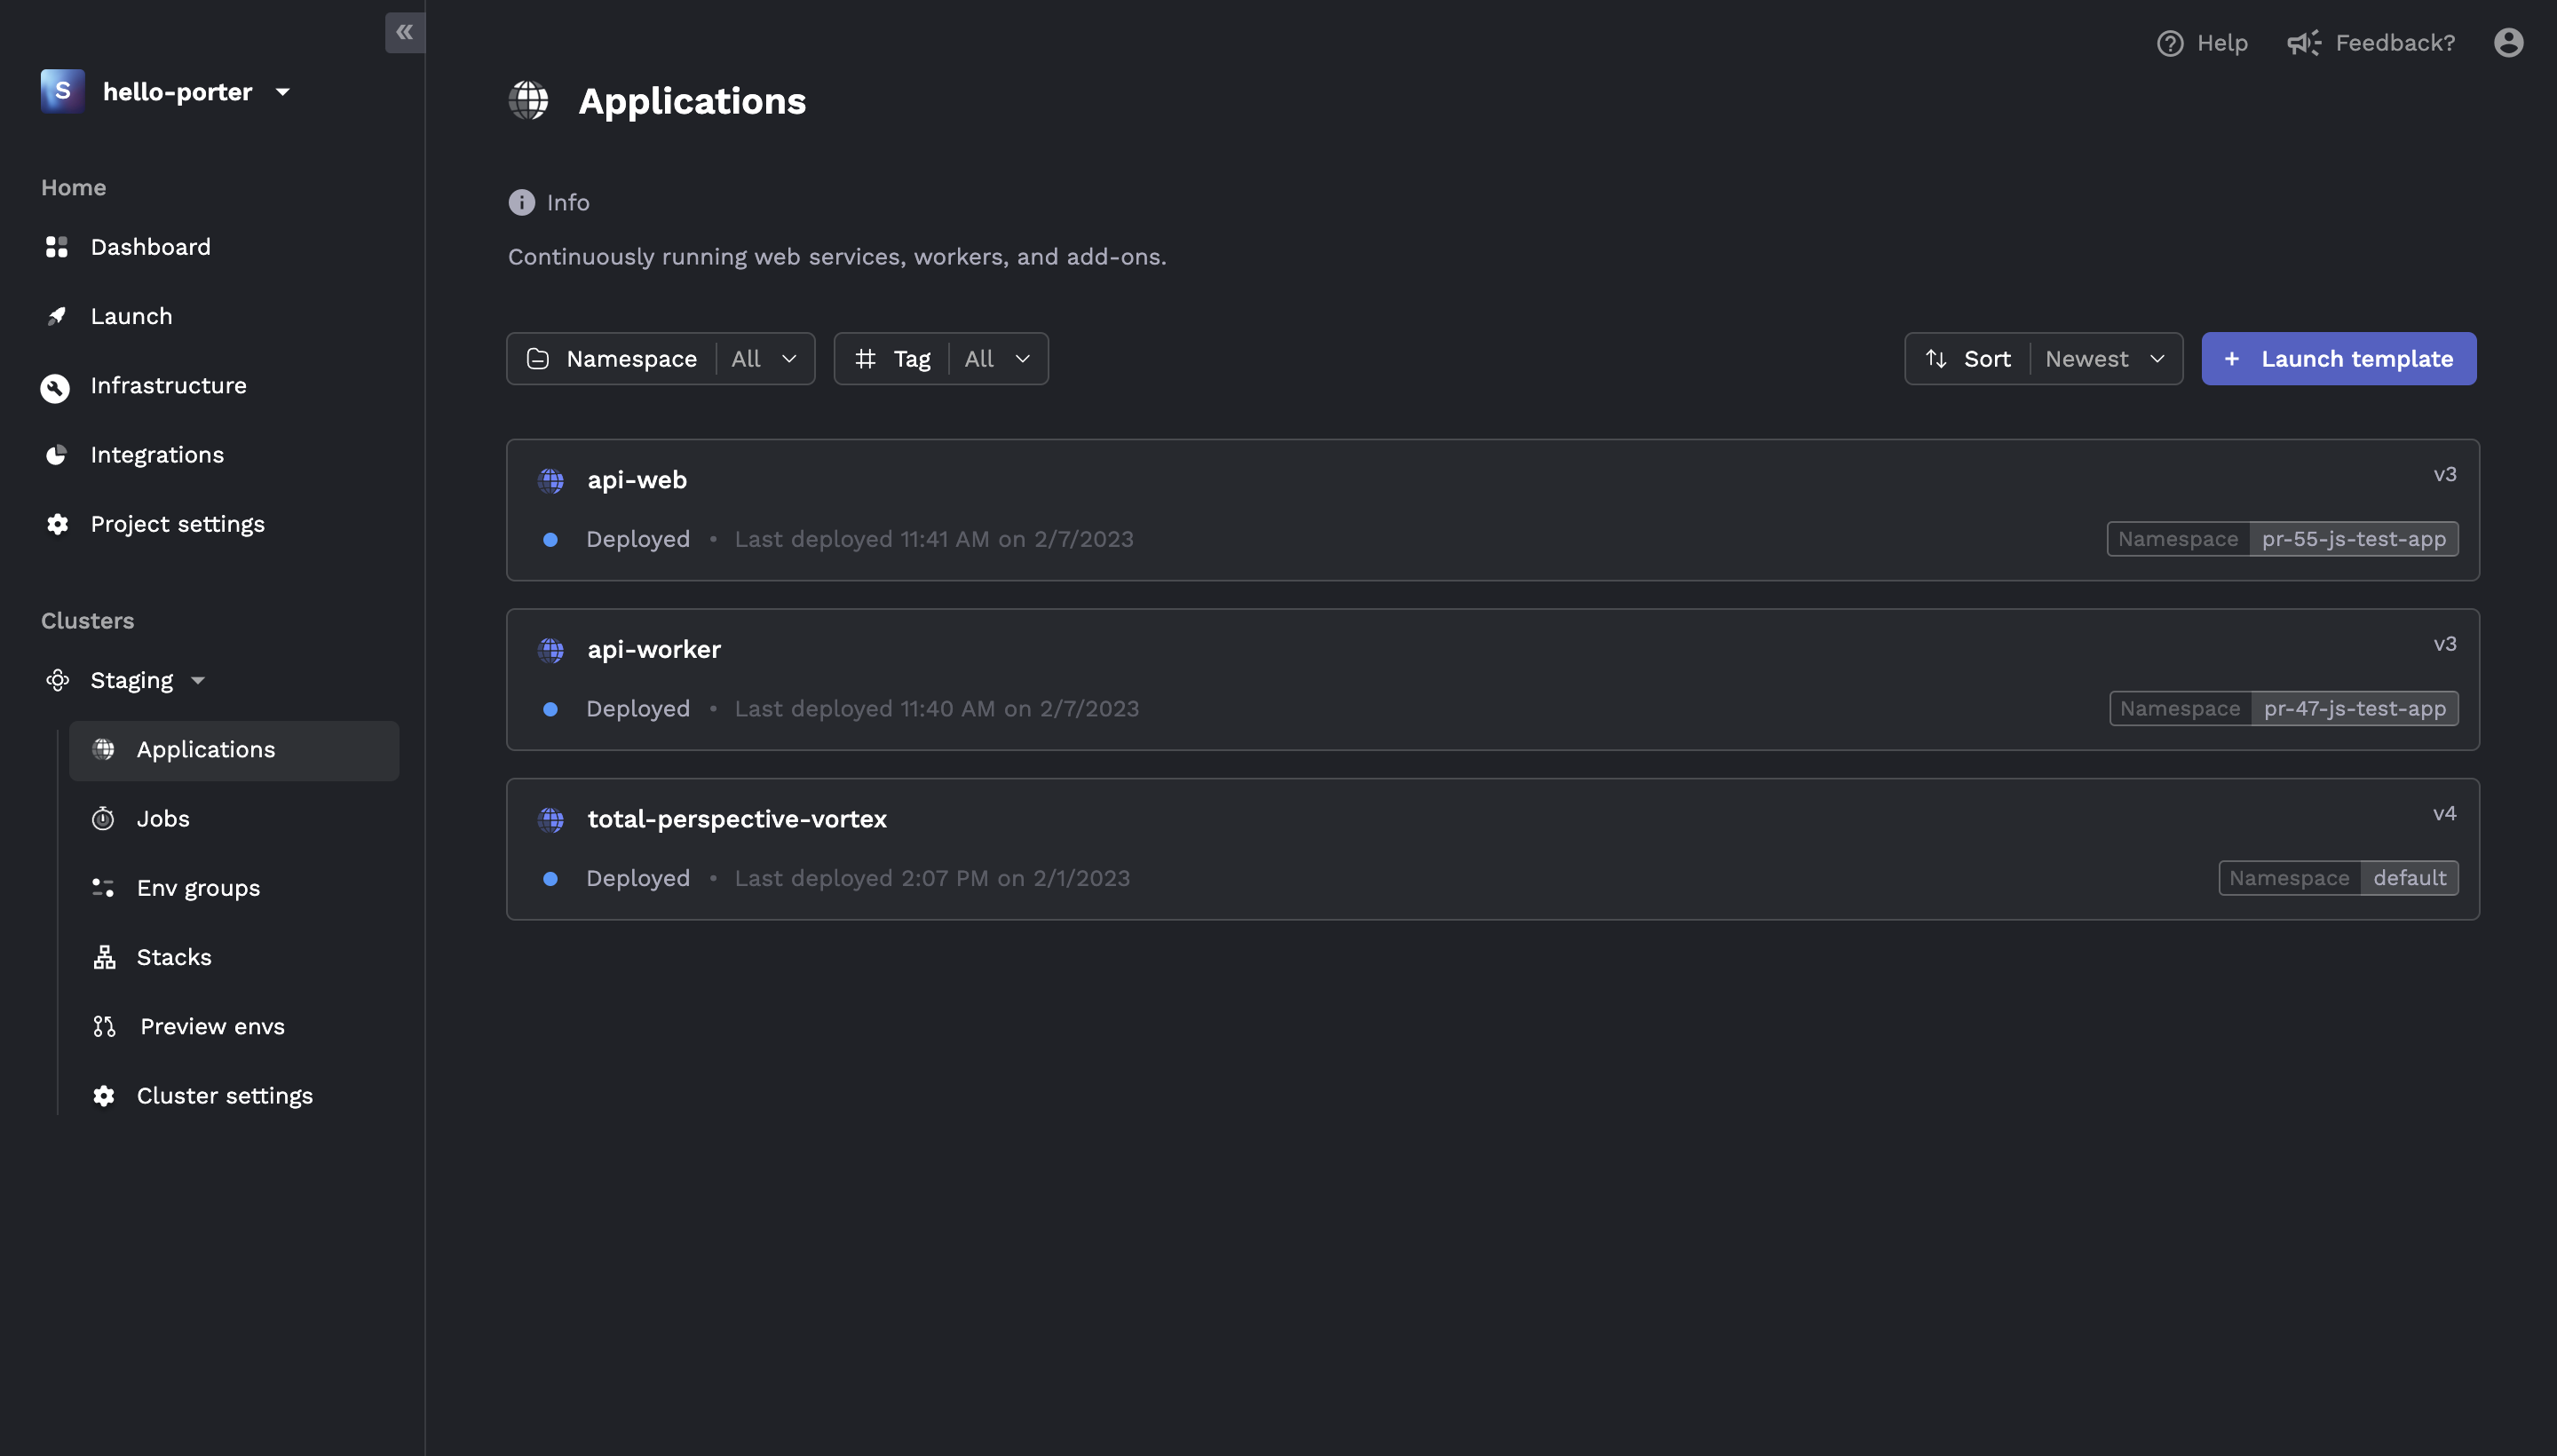
Task: Change sorting via the Newest dropdown
Action: click(2106, 358)
